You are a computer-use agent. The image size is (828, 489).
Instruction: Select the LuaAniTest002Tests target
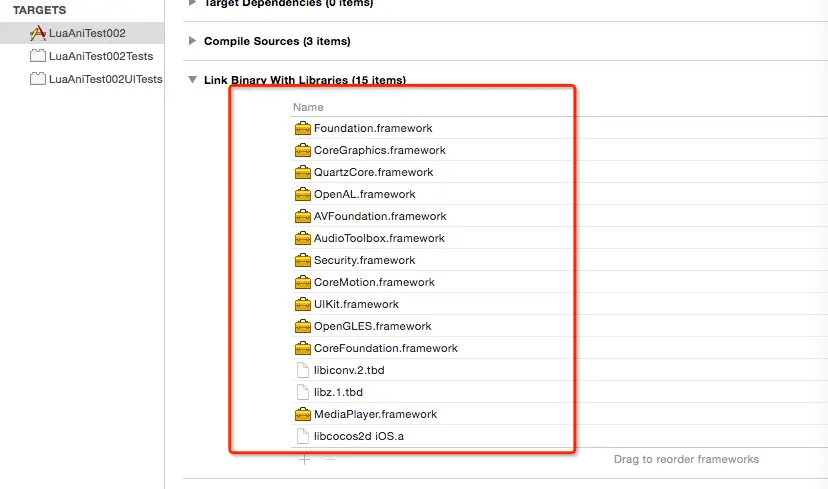[82, 56]
